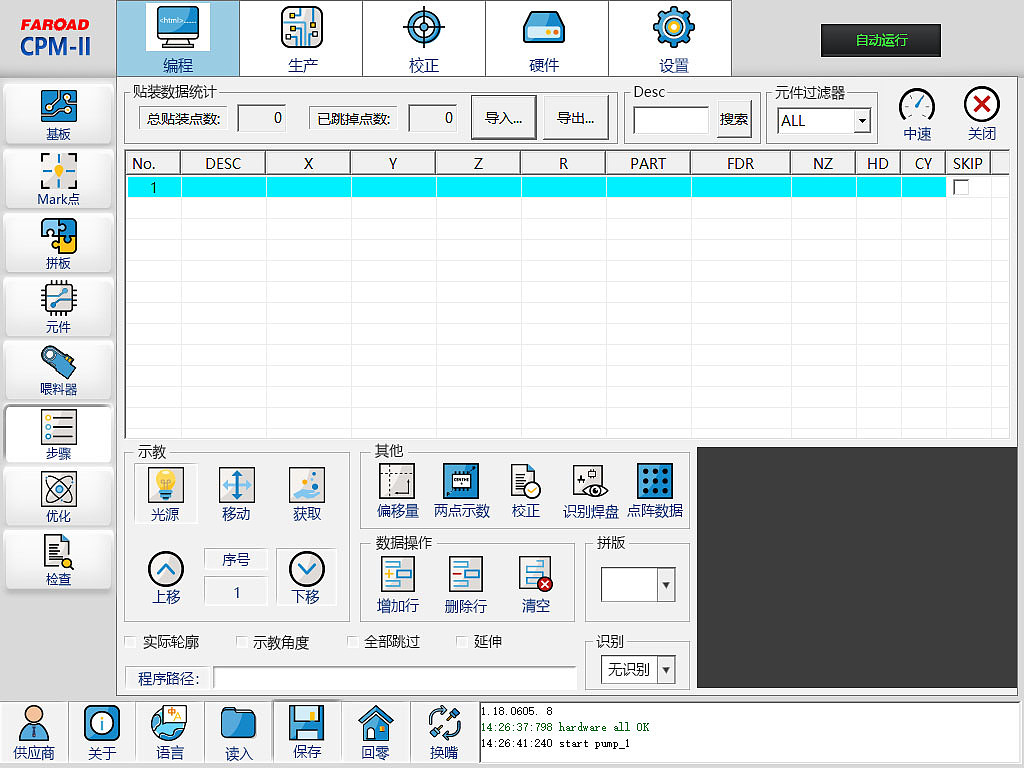Screen dimensions: 1024x768
Task: Click the DESC column header
Action: point(223,163)
